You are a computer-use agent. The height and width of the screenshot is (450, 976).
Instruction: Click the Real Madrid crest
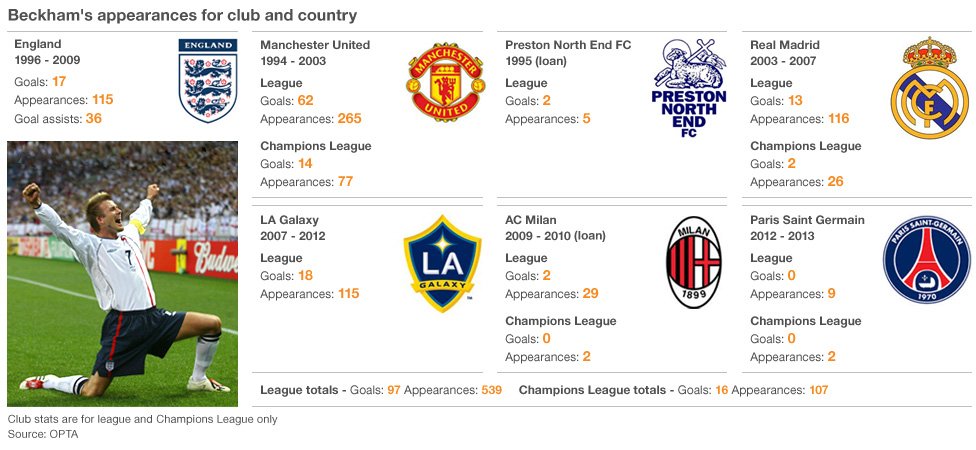click(929, 87)
